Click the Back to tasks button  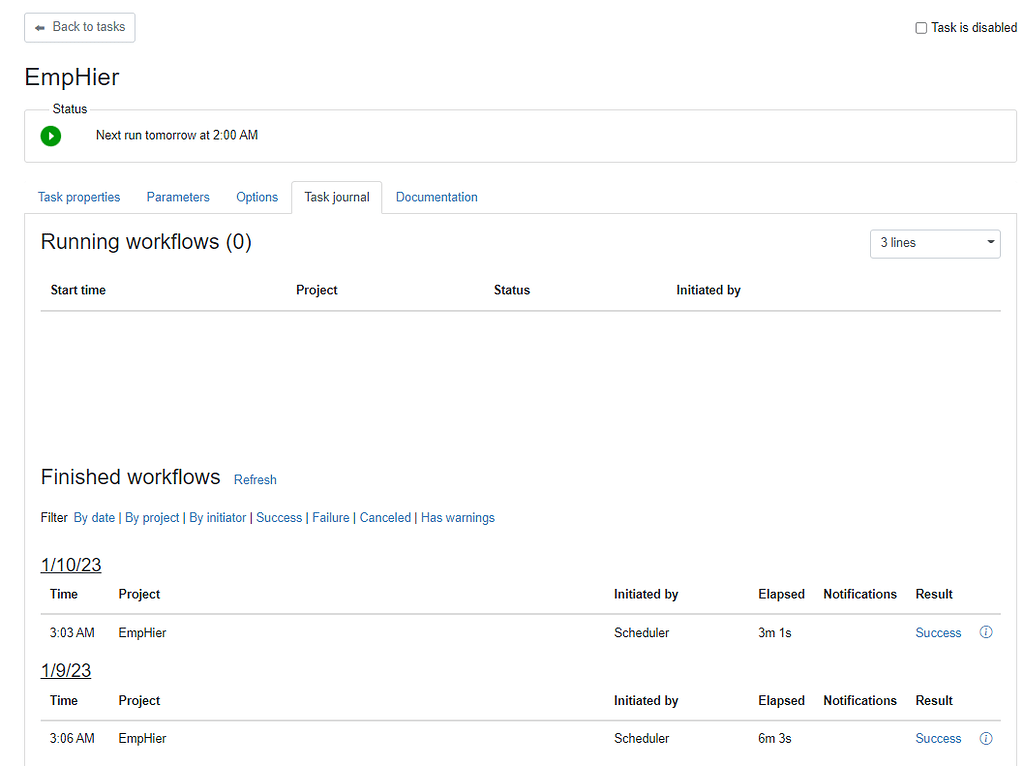pos(80,28)
